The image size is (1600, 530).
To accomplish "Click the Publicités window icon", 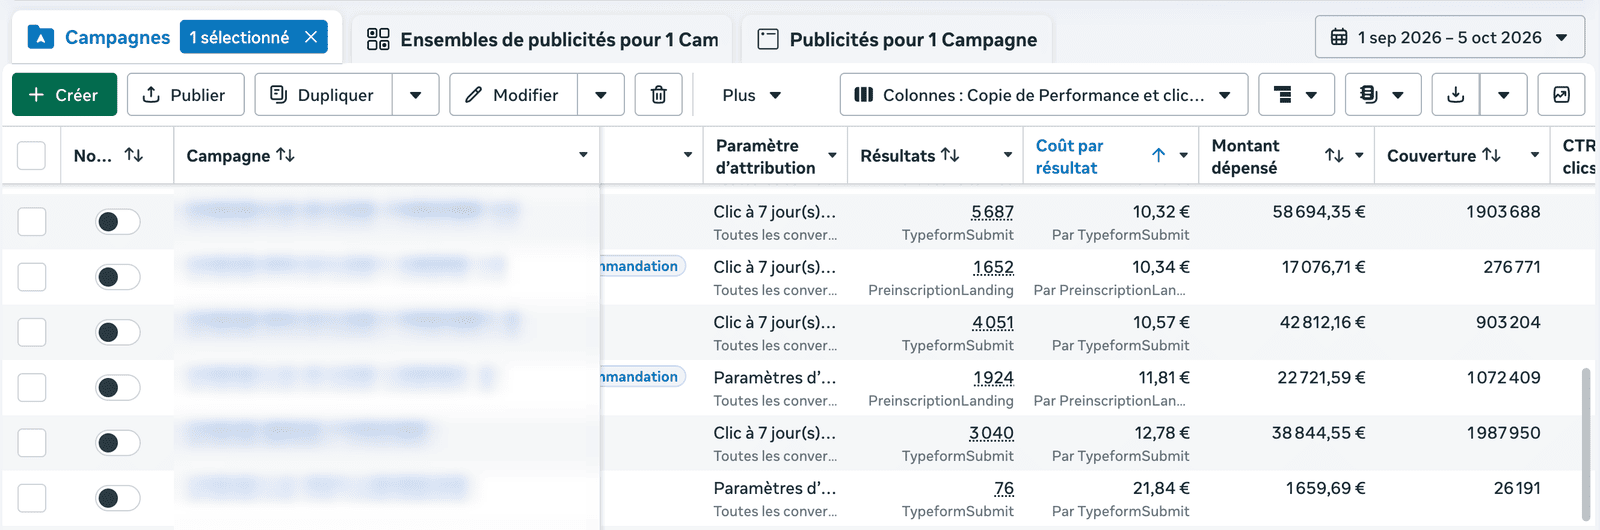I will (x=768, y=39).
